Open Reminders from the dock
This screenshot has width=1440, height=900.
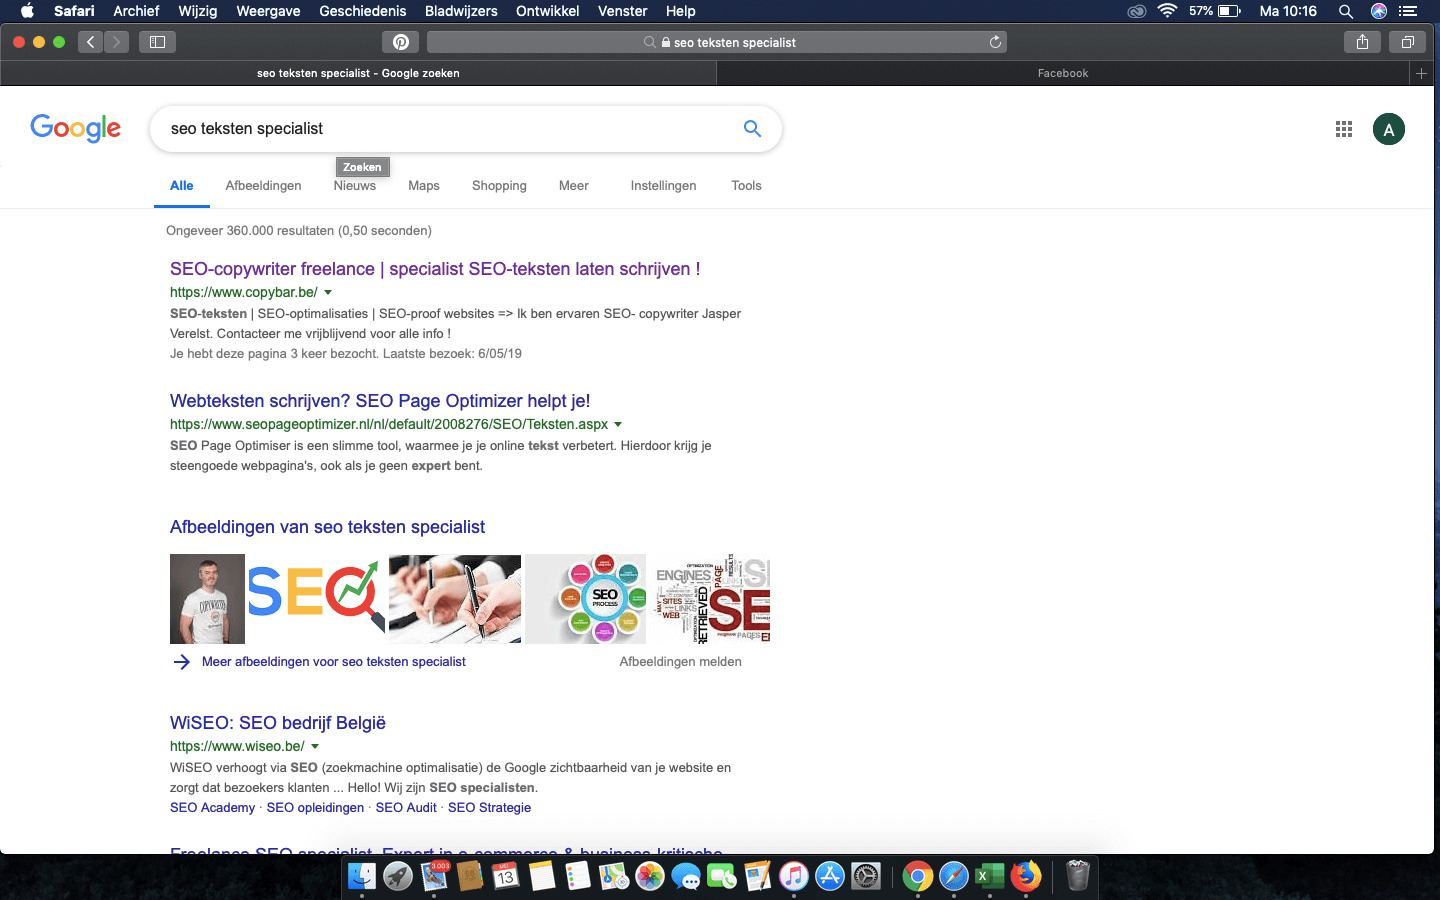578,877
